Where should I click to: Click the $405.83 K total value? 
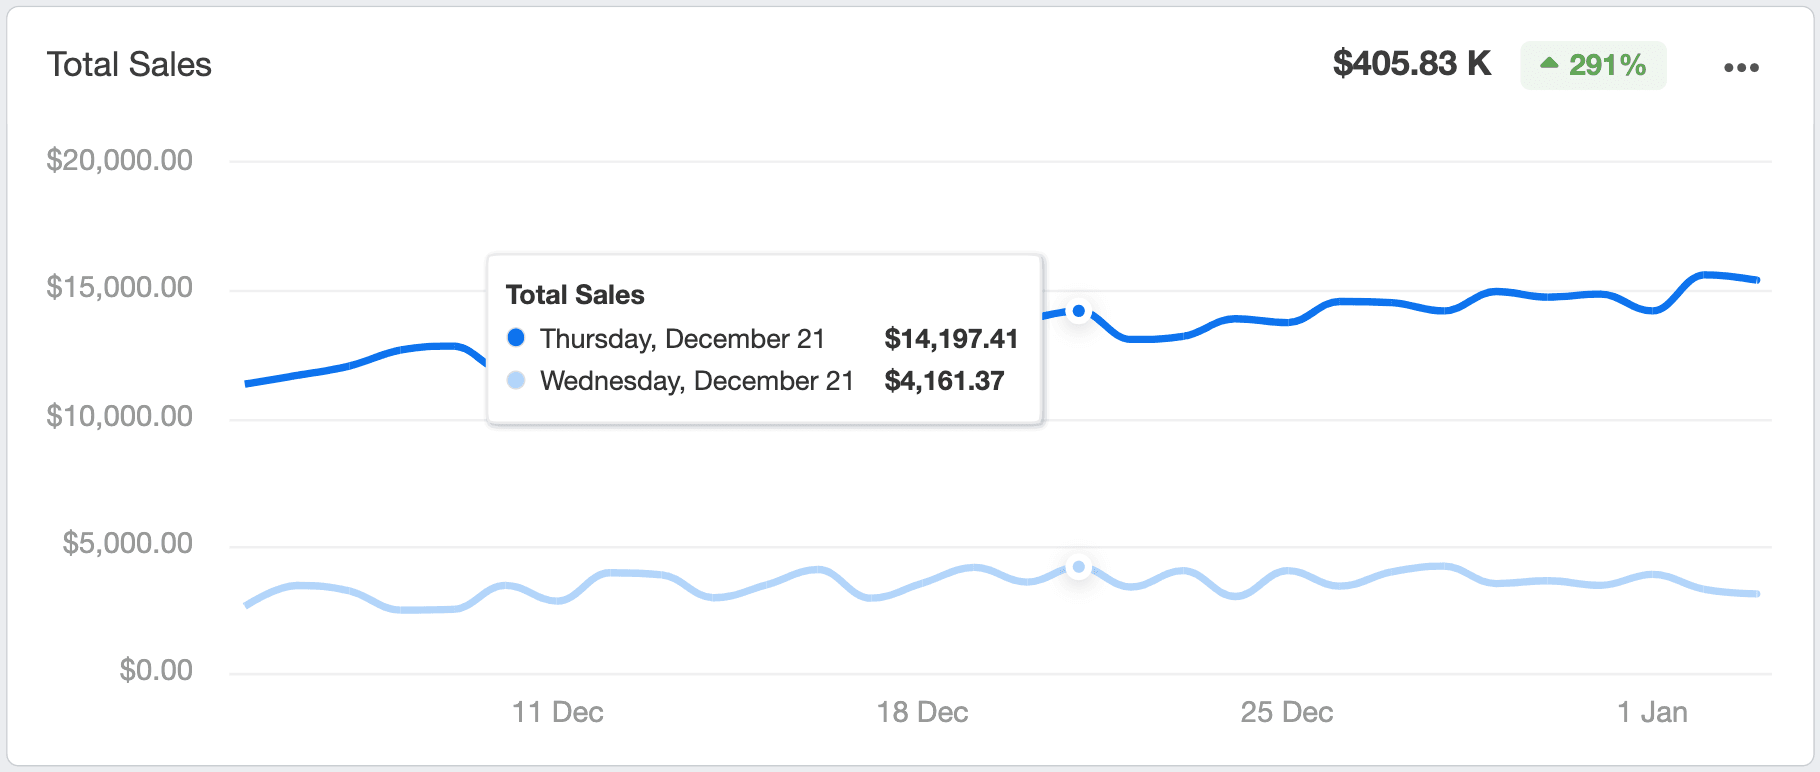pyautogui.click(x=1411, y=64)
